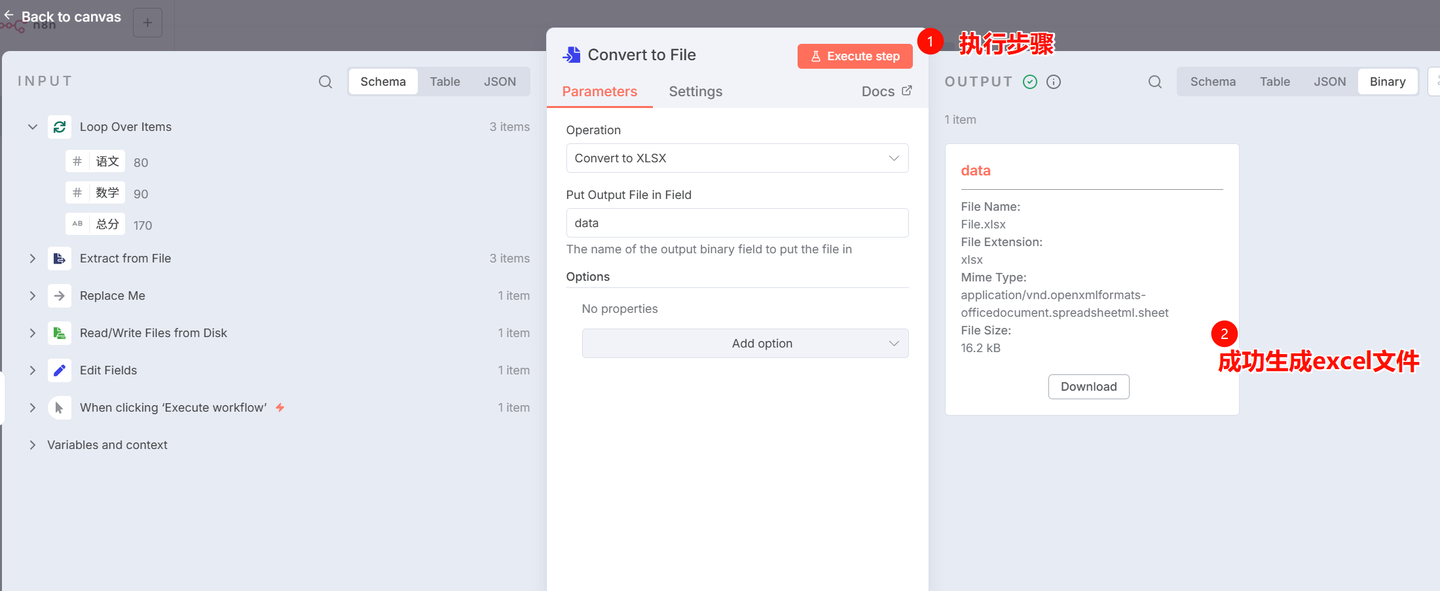Image resolution: width=1440 pixels, height=591 pixels.
Task: Open the Operation dropdown
Action: pos(737,158)
